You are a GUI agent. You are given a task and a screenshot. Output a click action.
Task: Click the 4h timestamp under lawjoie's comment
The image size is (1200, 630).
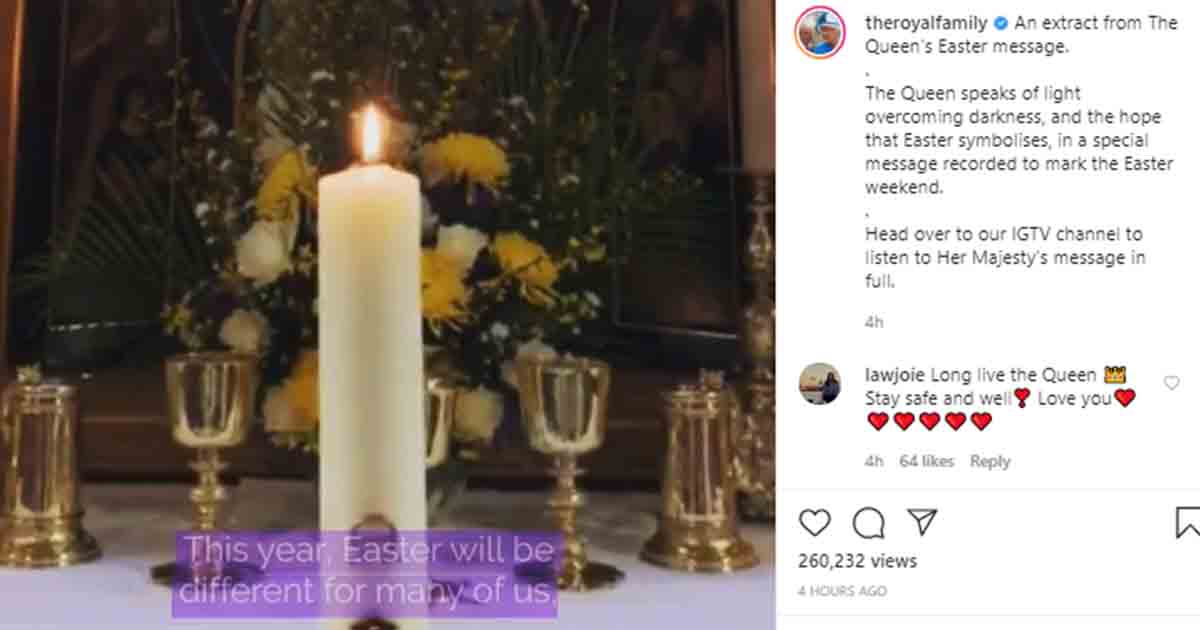click(874, 461)
